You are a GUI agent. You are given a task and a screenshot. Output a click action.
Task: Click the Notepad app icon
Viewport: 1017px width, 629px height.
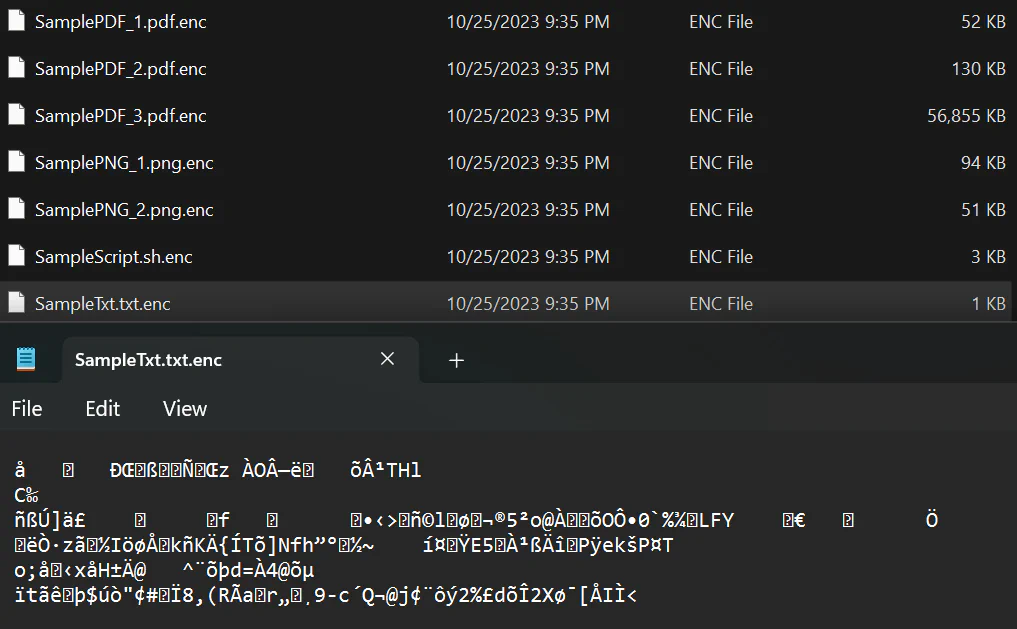[x=26, y=360]
